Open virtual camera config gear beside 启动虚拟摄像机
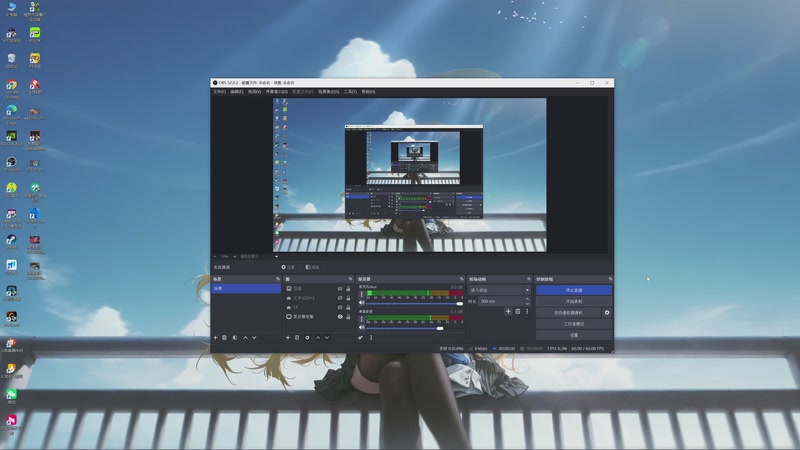The height and width of the screenshot is (450, 800). pos(607,312)
